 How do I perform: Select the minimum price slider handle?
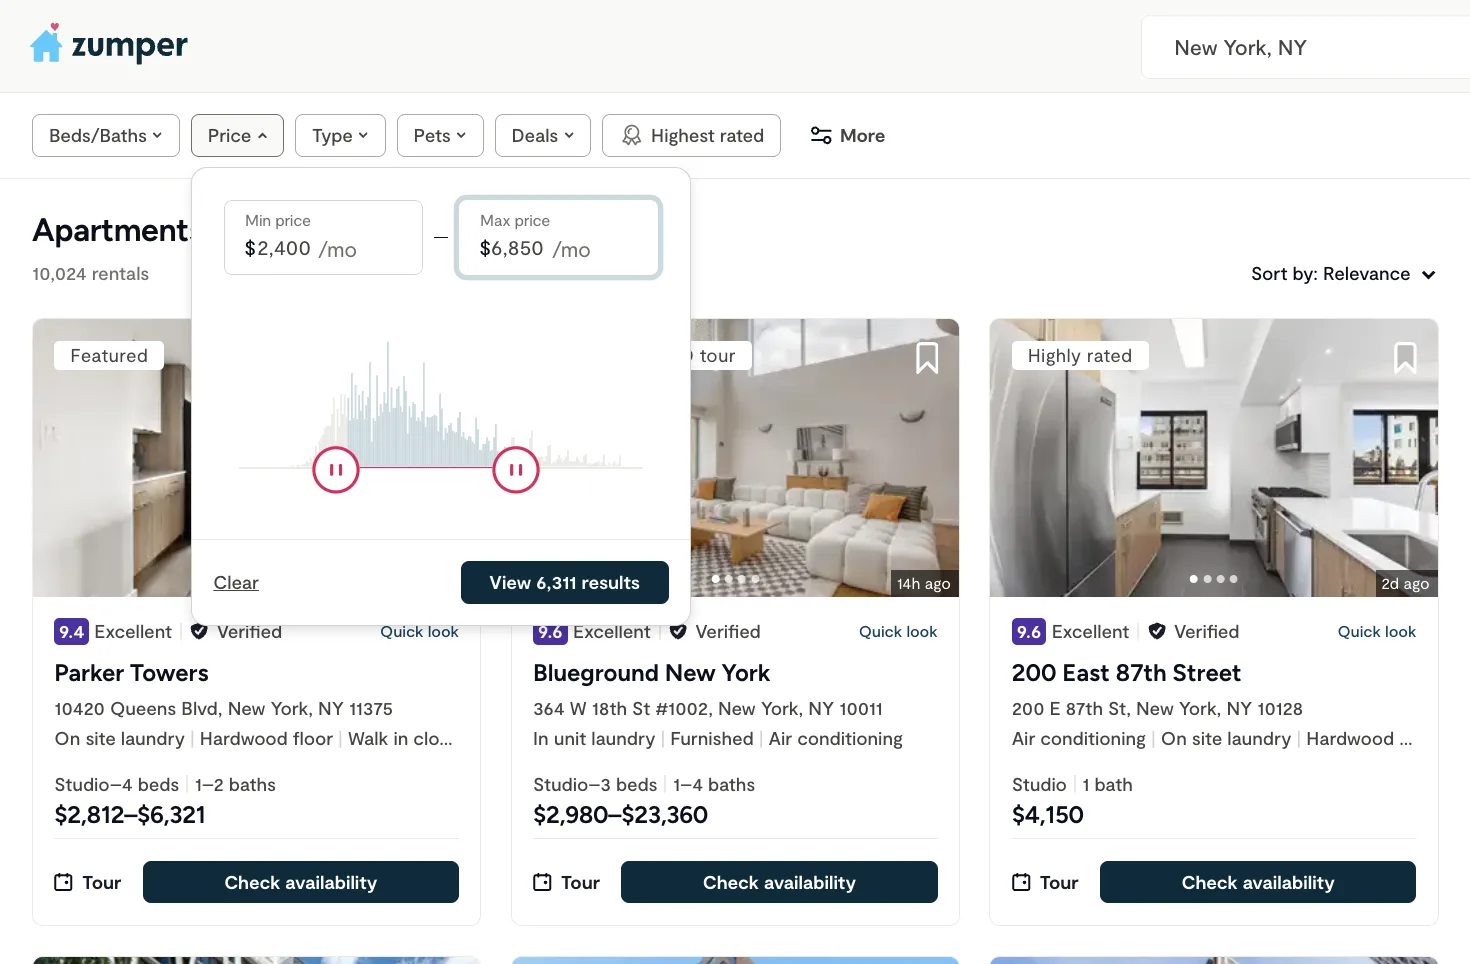336,470
